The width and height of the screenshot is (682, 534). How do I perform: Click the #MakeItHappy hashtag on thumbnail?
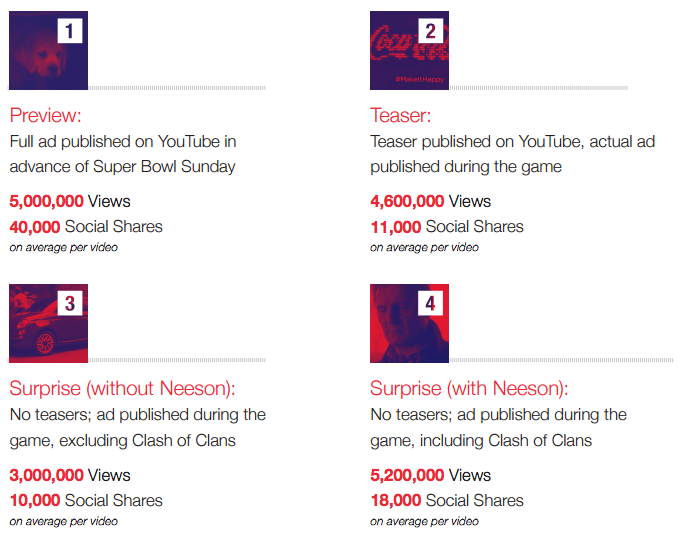(419, 79)
